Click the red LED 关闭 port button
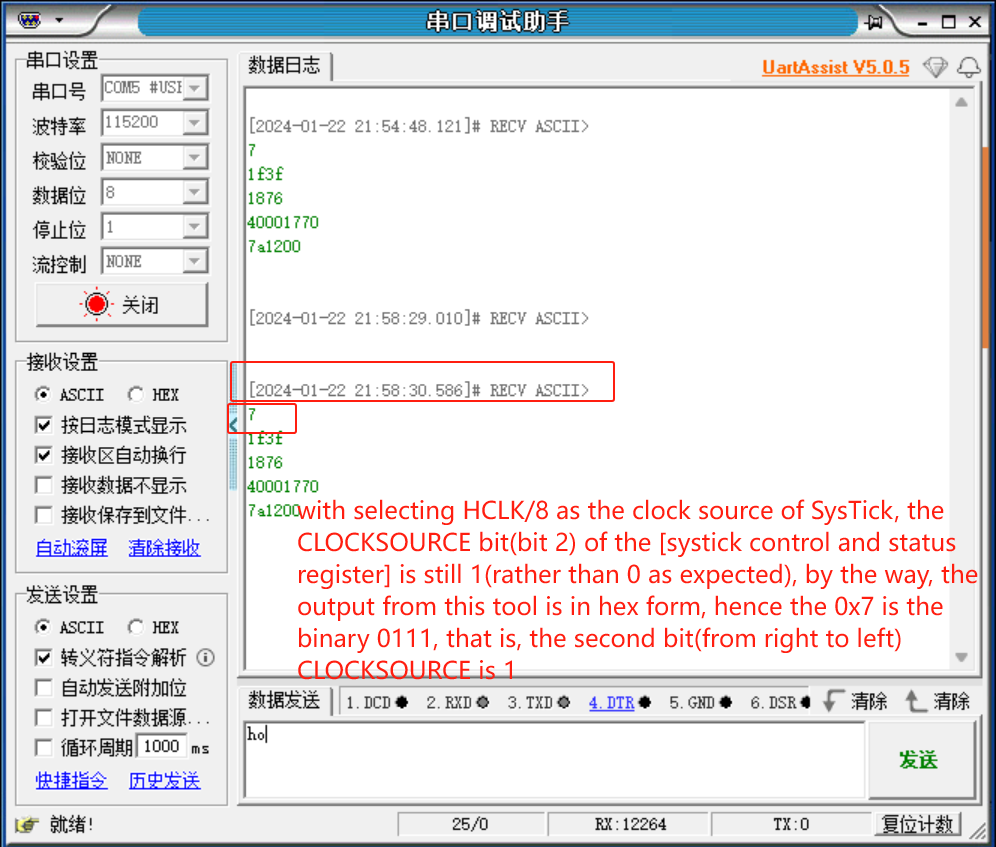 click(122, 304)
